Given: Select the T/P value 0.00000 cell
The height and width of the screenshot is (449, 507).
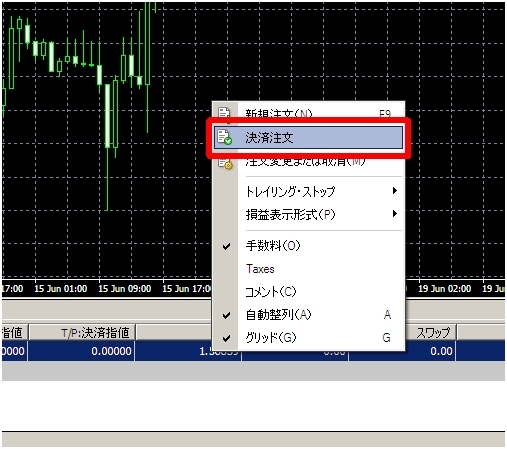Looking at the screenshot, I should pos(81,351).
